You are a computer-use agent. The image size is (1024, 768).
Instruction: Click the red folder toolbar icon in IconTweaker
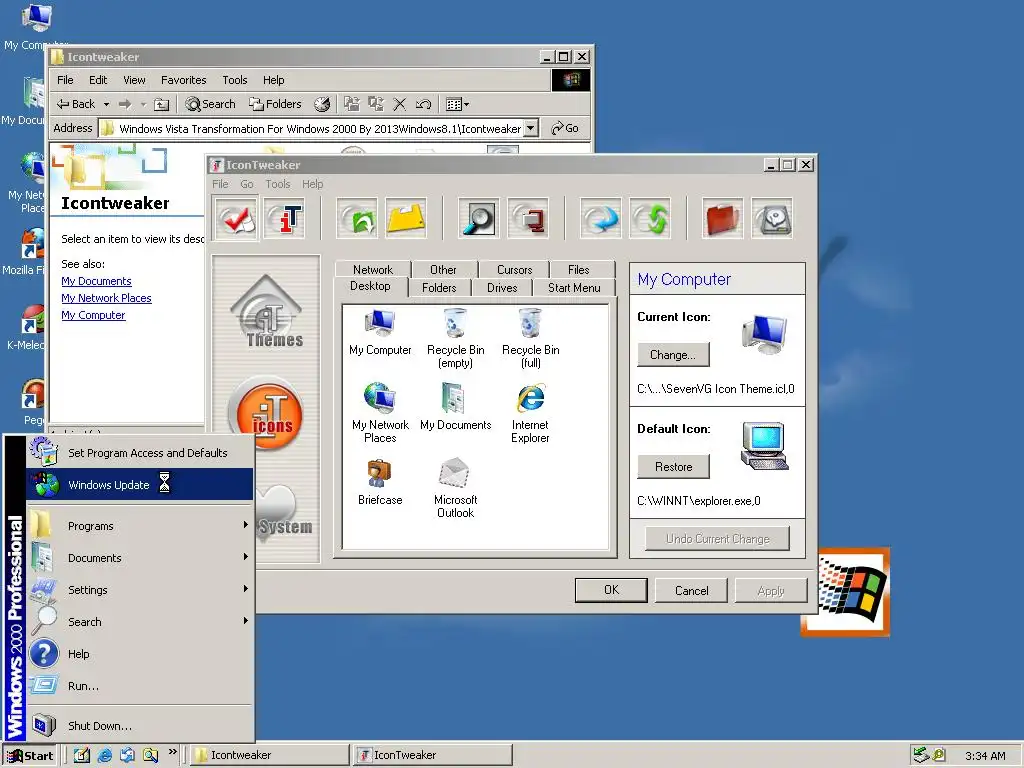point(723,218)
